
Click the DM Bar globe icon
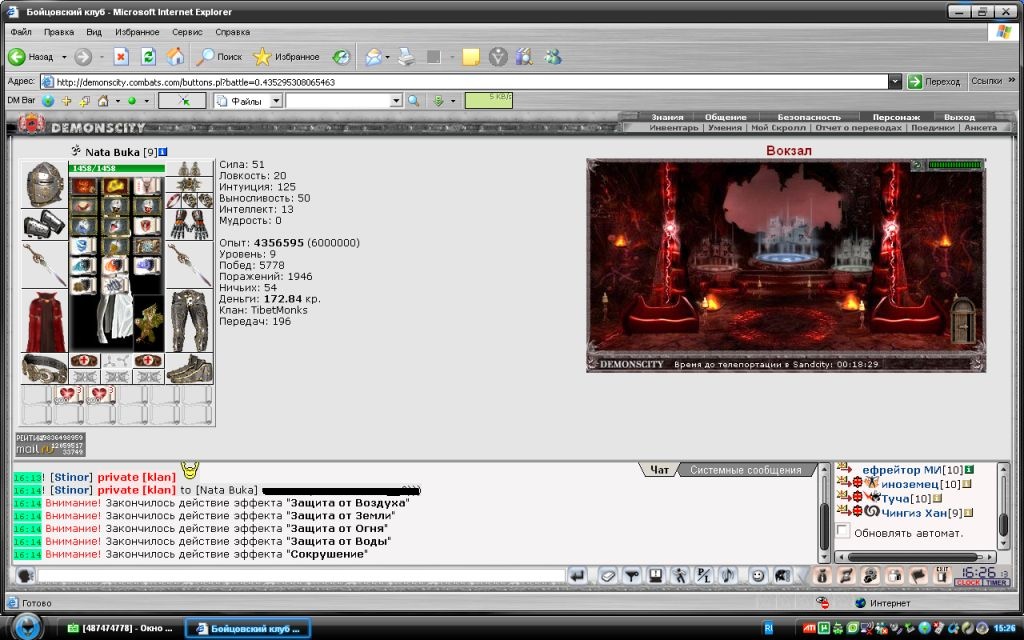click(48, 101)
